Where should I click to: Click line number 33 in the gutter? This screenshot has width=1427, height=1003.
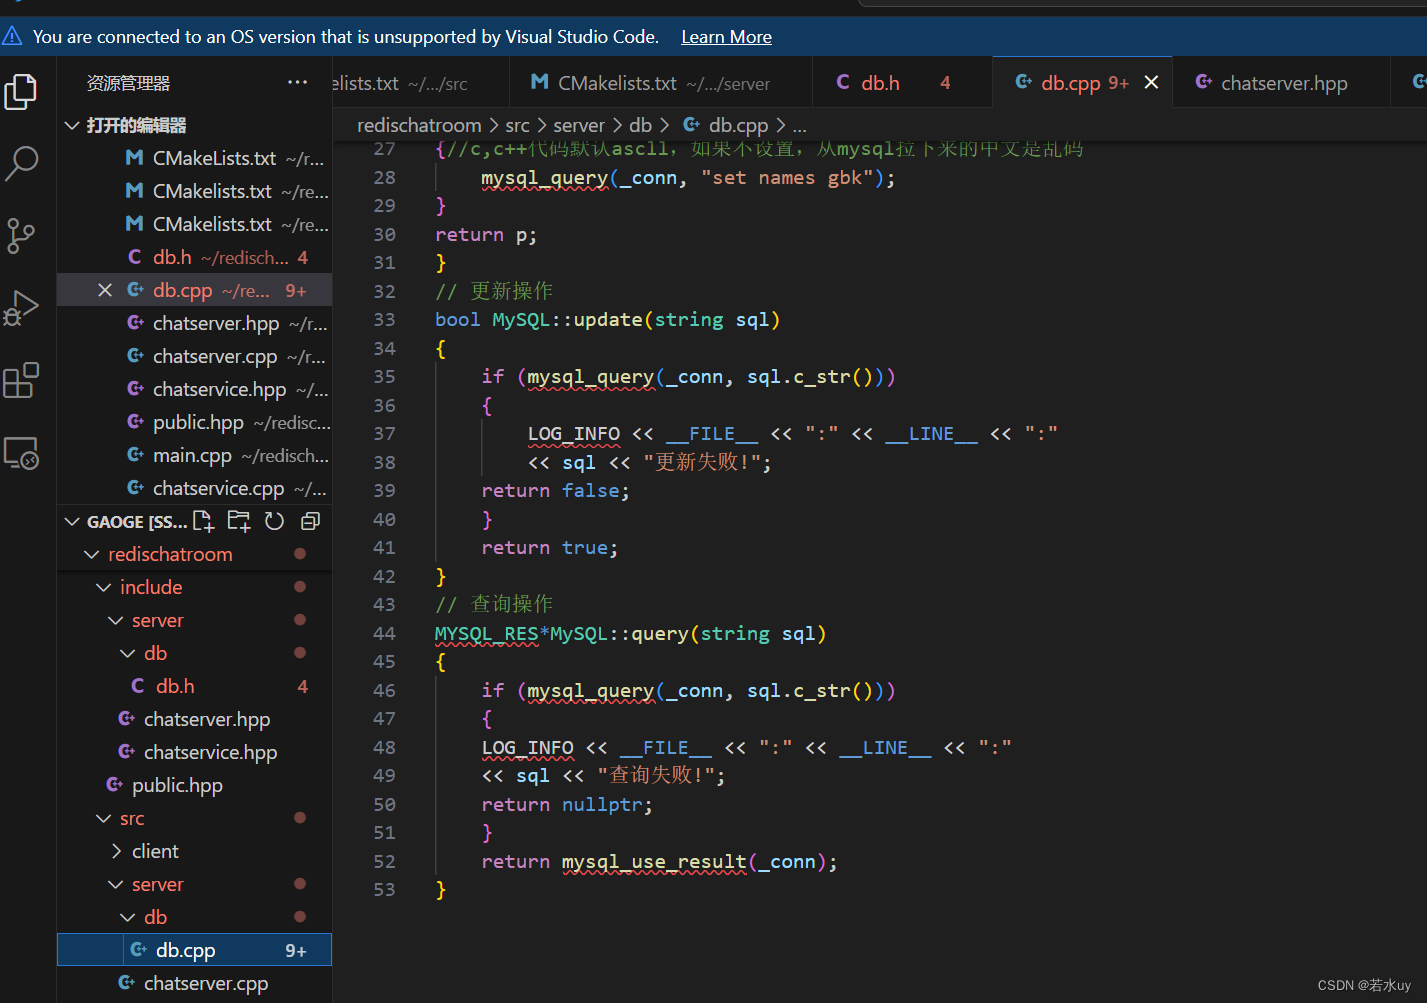(384, 320)
